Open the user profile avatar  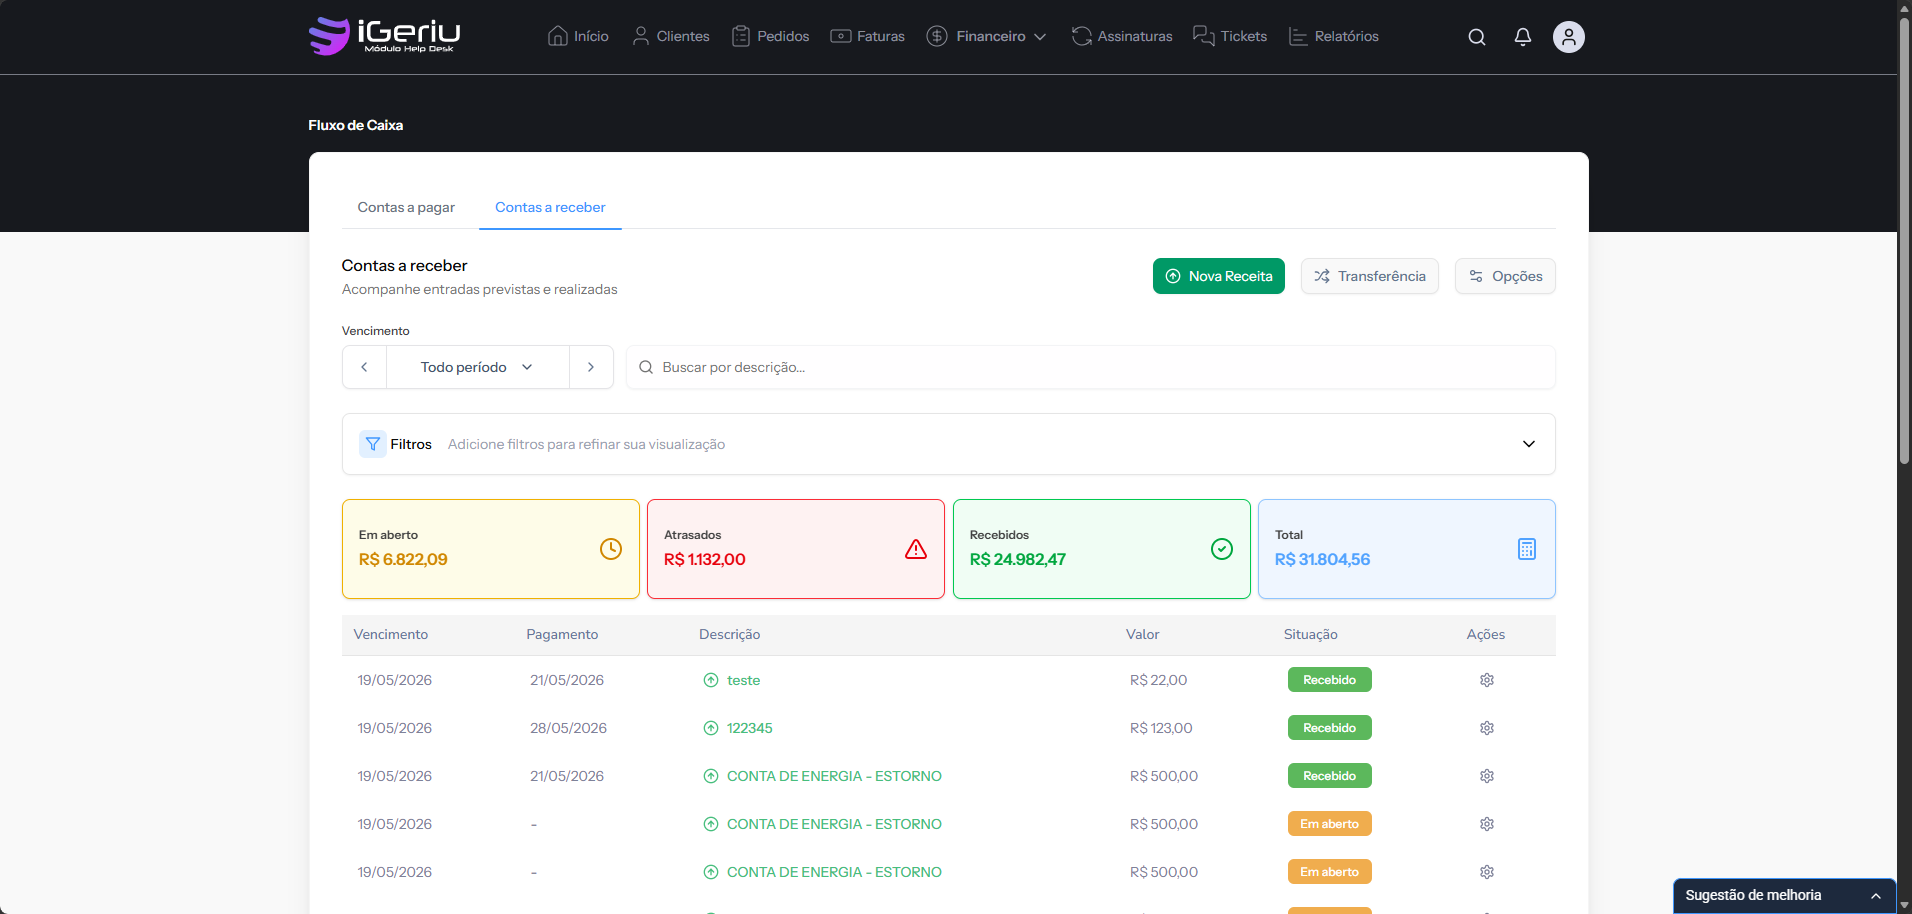click(1569, 37)
